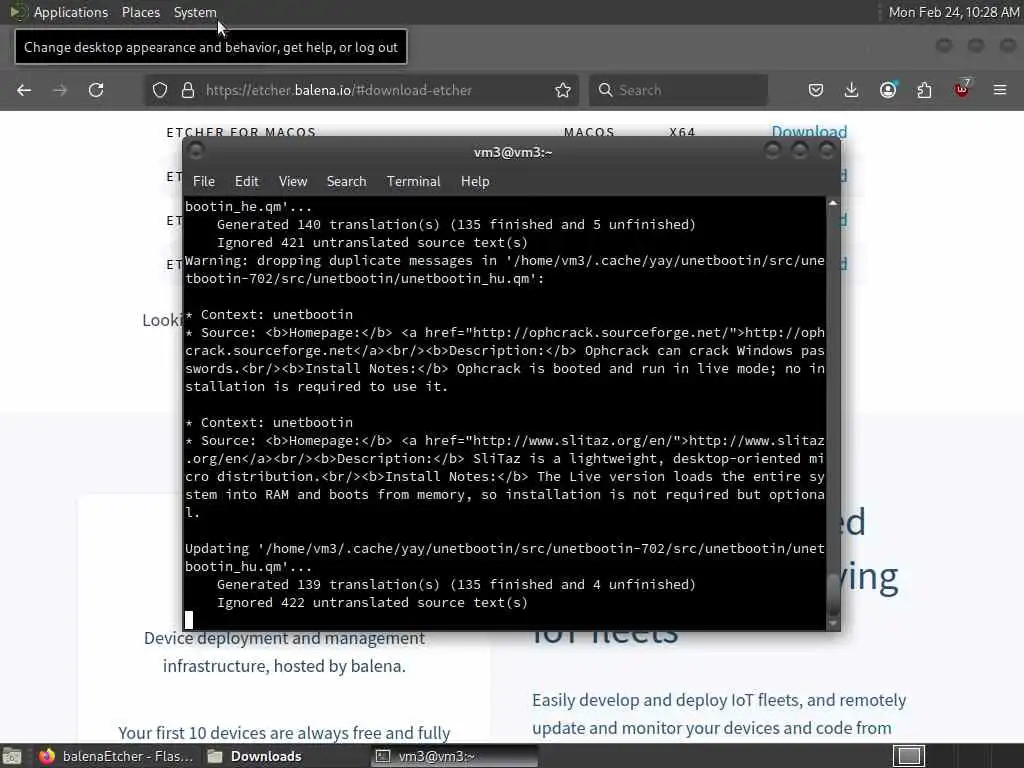This screenshot has width=1024, height=768.
Task: Open the Firefox hamburger menu
Action: pos(1000,90)
